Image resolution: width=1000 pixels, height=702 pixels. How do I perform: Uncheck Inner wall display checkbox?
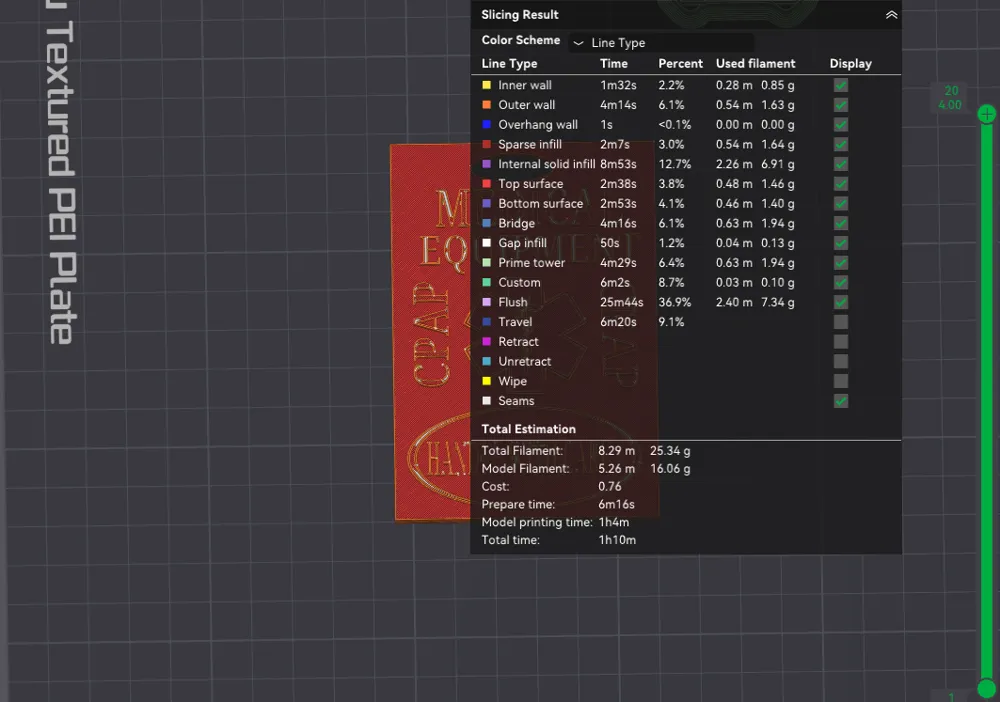[x=841, y=85]
